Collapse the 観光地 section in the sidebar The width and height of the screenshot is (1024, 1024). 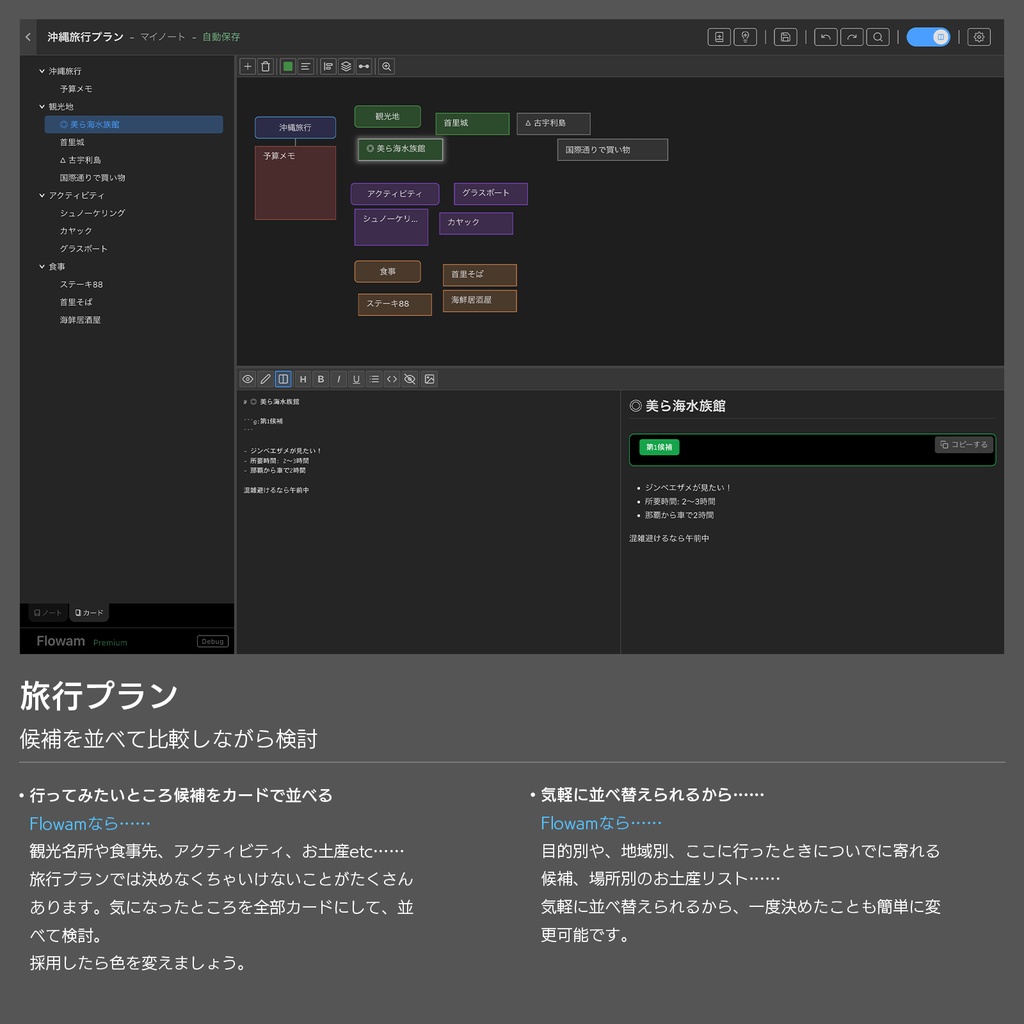tap(40, 106)
